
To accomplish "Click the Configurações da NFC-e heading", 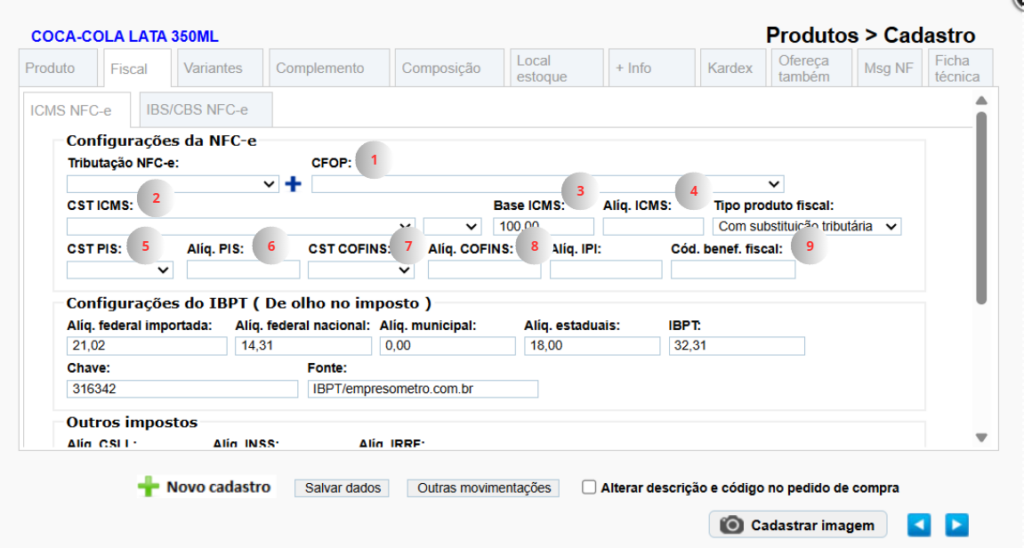I will (x=161, y=140).
